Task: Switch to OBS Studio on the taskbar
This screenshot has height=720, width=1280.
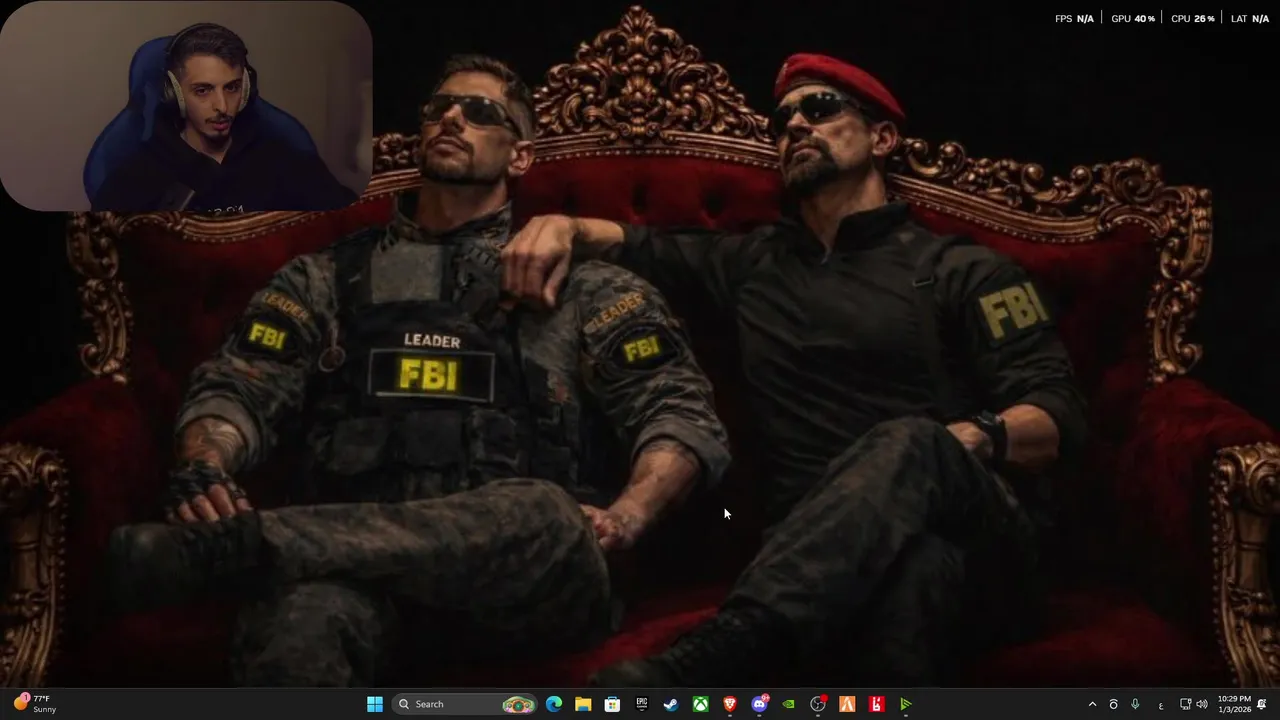Action: (818, 704)
